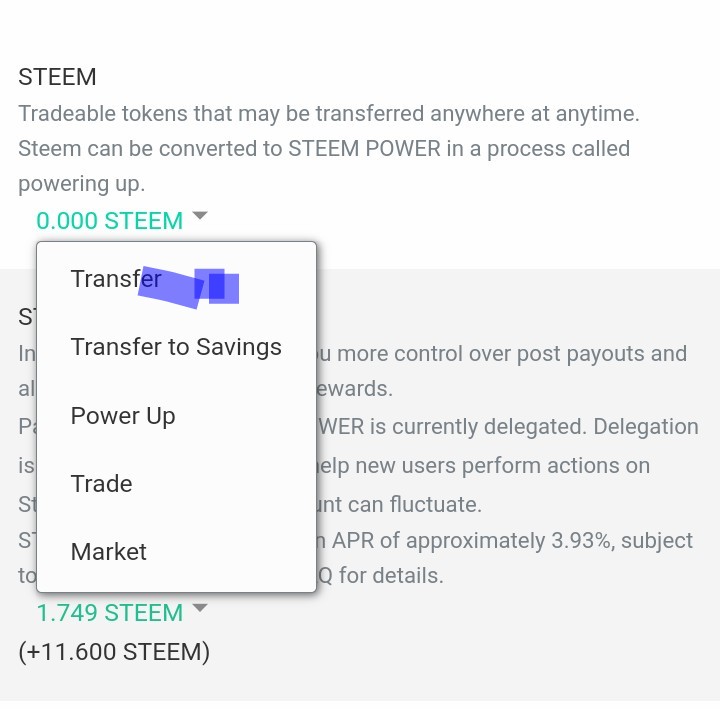Screen dimensions: 720x709
Task: Select Transfer from the dropdown menu
Action: tap(115, 279)
